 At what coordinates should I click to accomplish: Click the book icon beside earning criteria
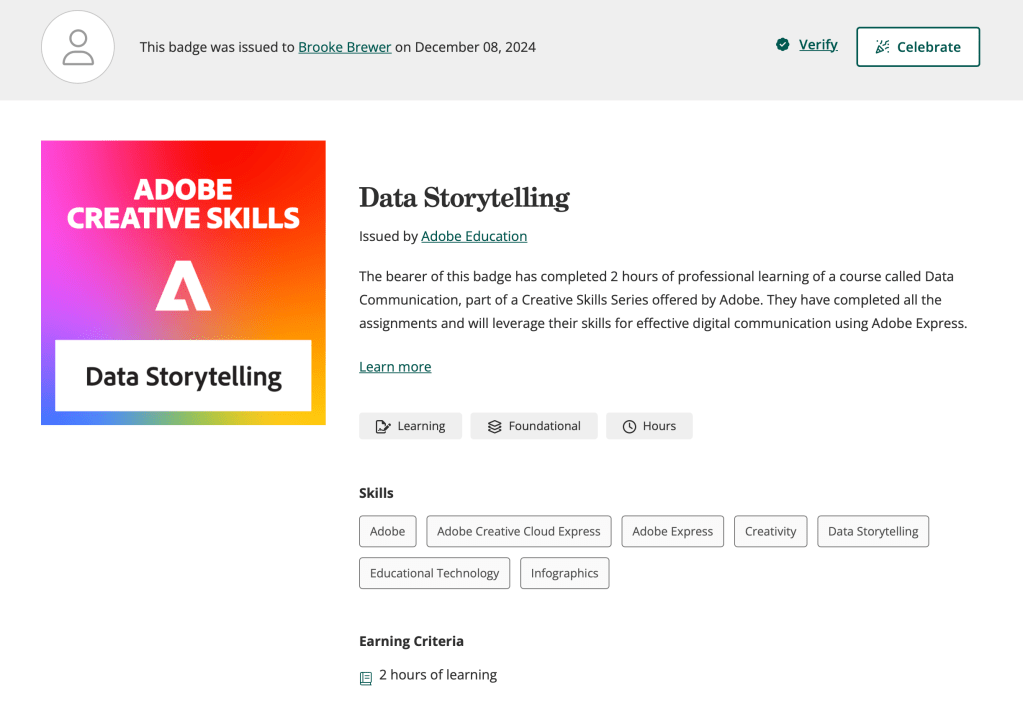tap(366, 678)
